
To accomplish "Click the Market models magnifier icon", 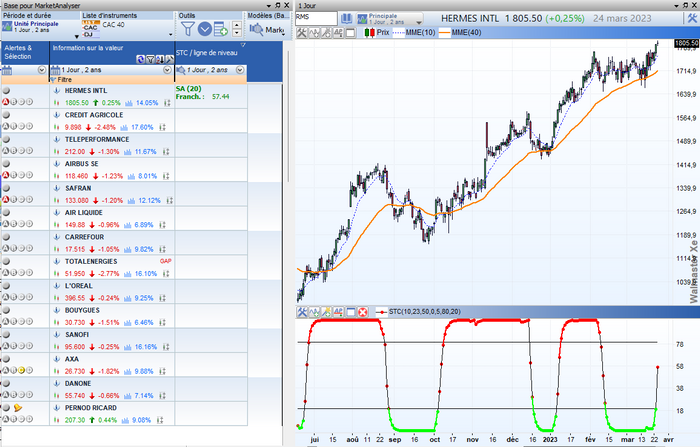I will coord(256,29).
